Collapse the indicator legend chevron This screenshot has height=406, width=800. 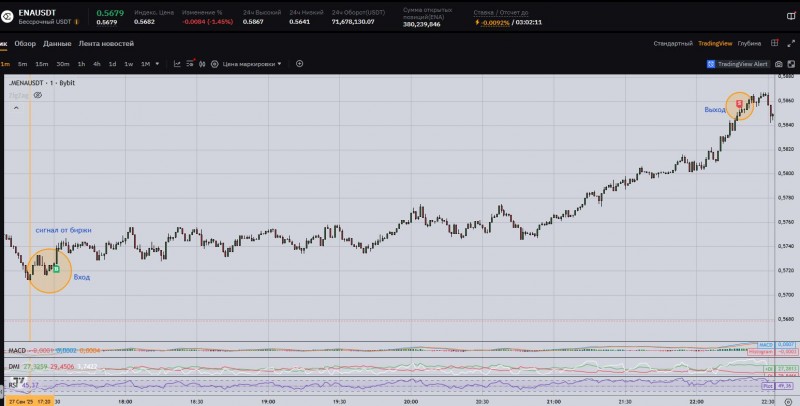pos(16,107)
